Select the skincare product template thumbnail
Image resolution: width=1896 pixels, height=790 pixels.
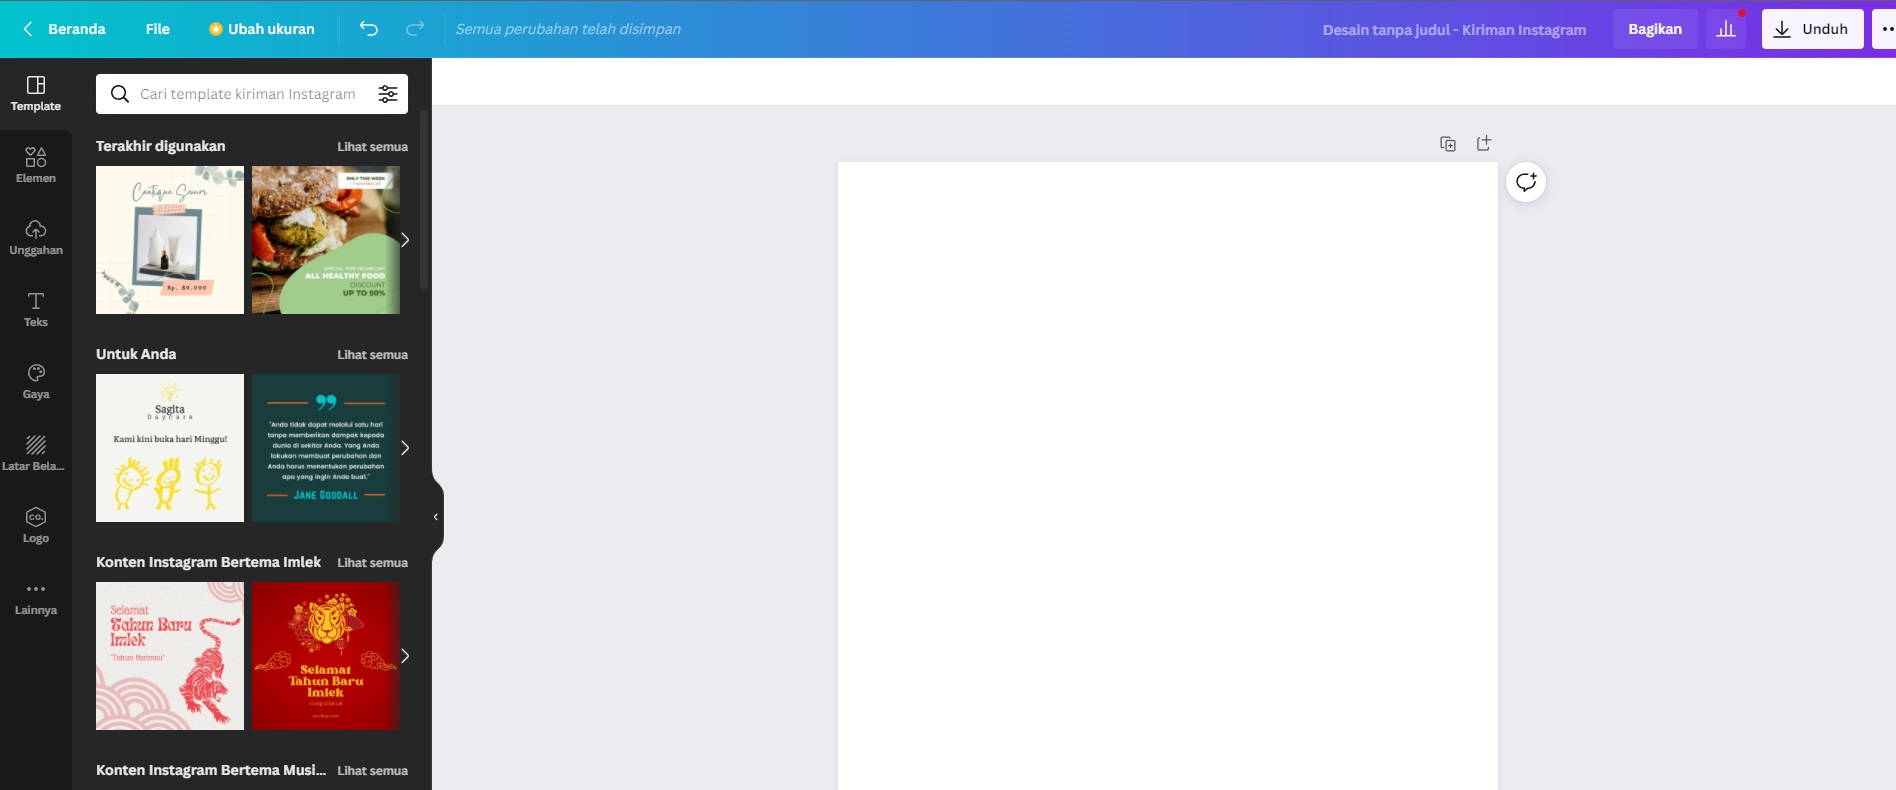tap(170, 240)
